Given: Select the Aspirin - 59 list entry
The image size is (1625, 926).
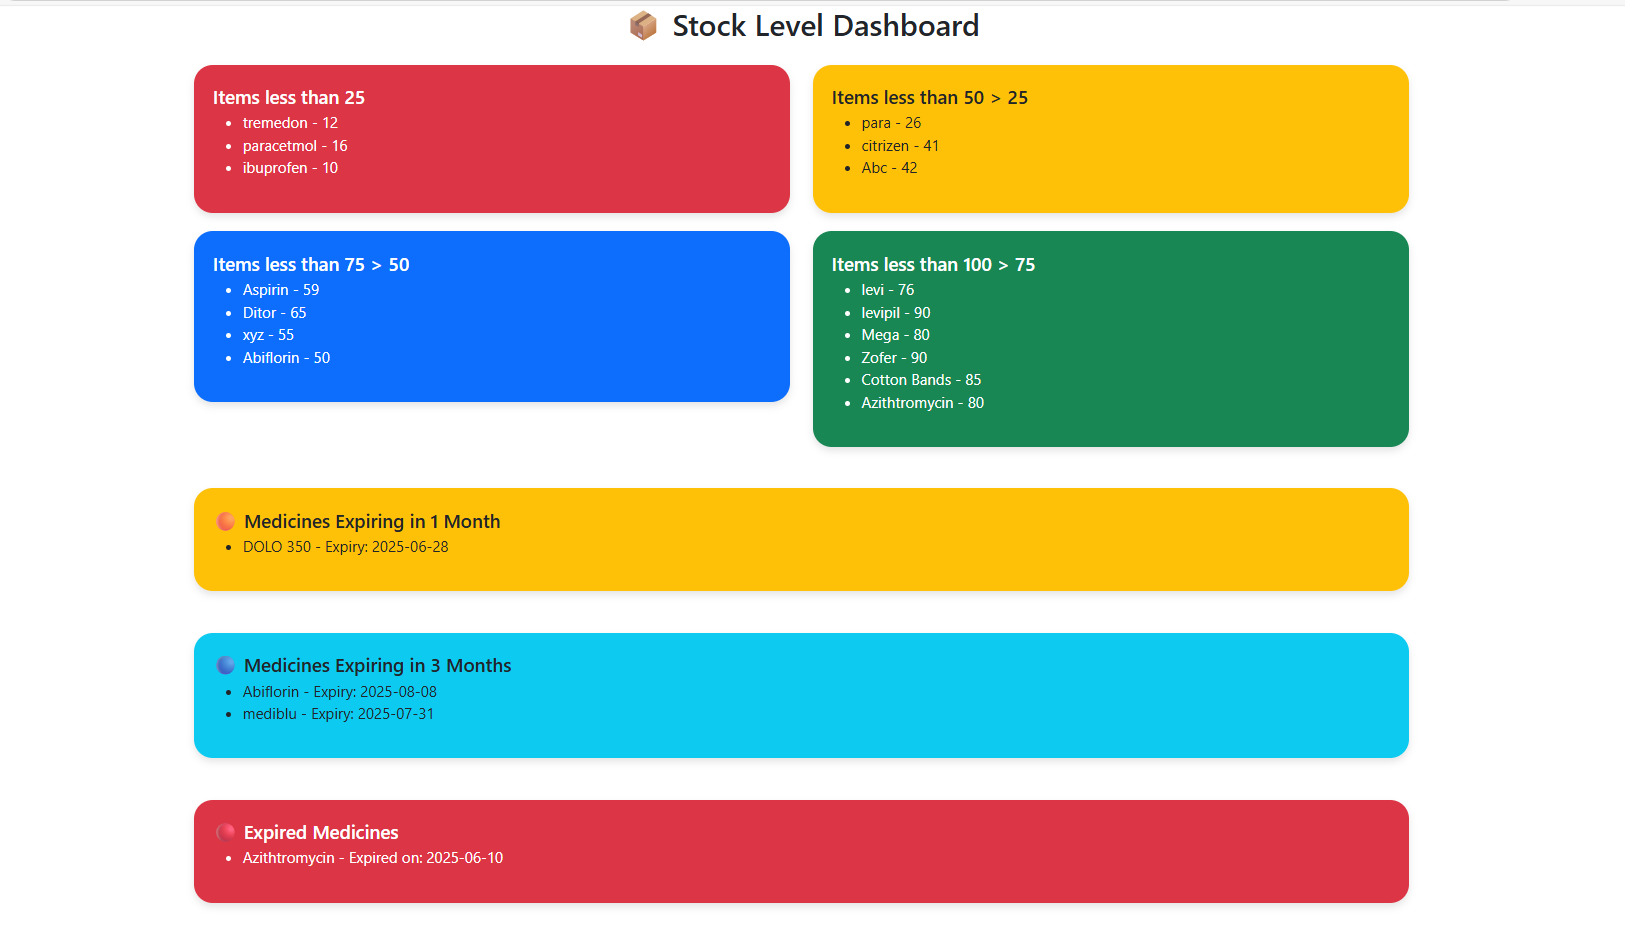Looking at the screenshot, I should point(281,289).
